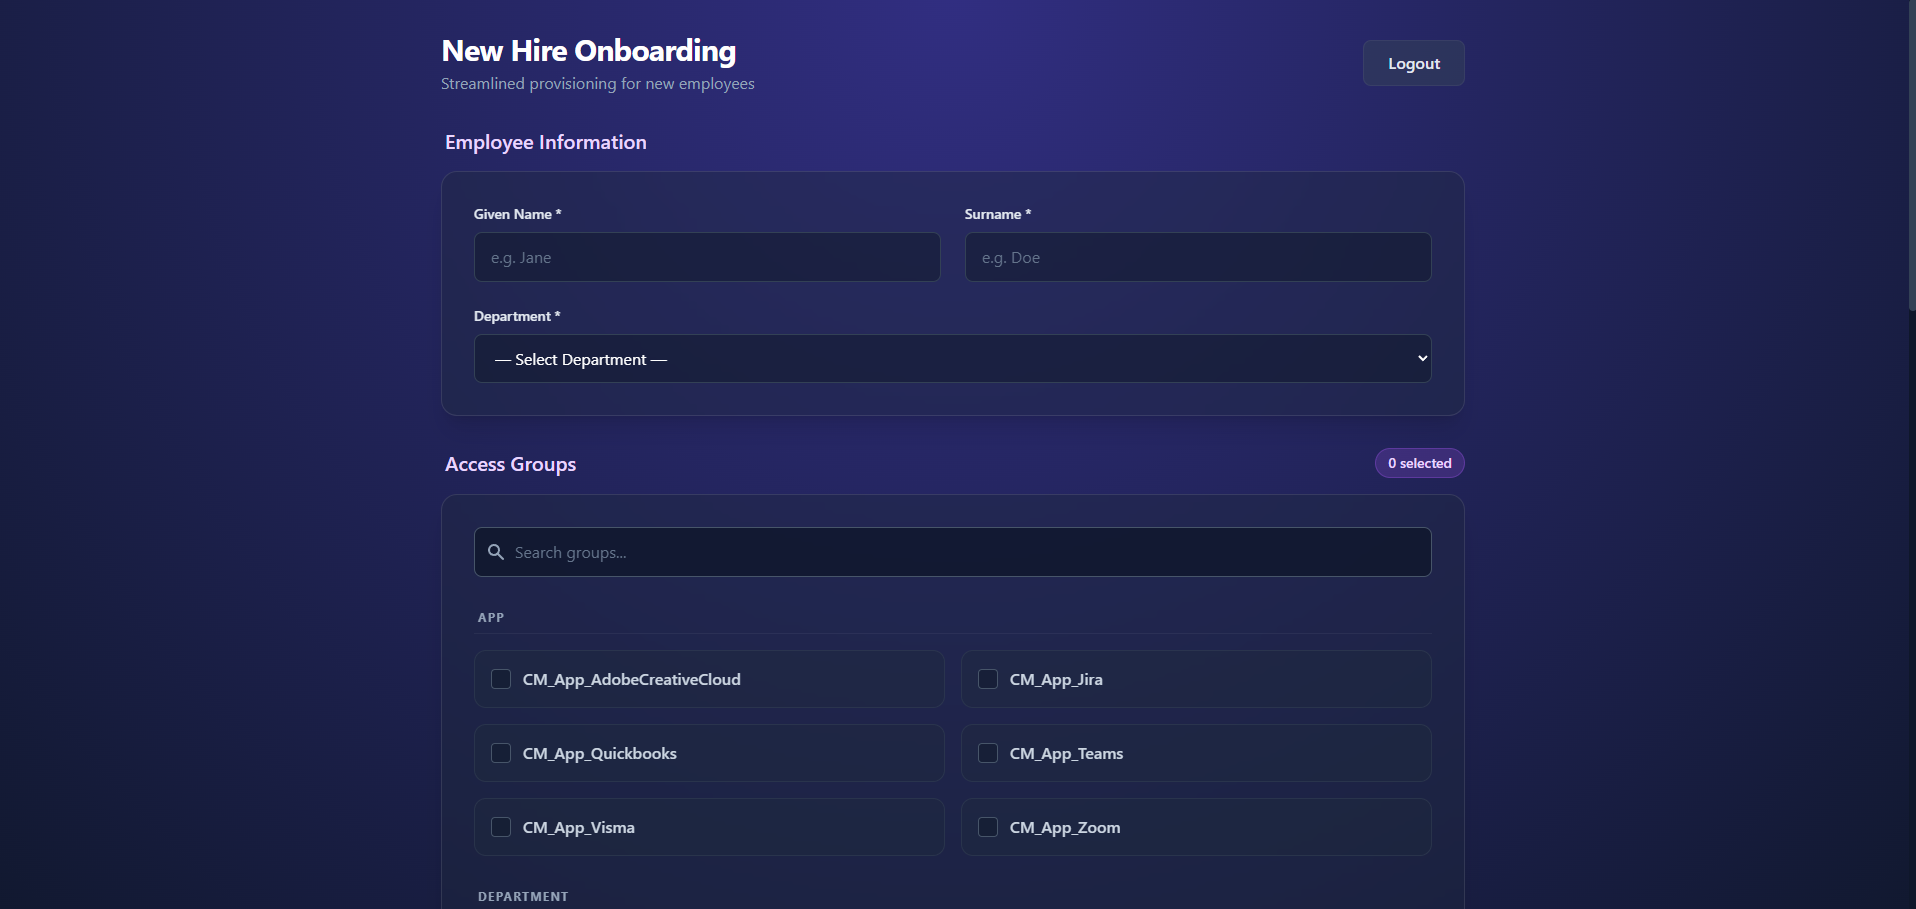The width and height of the screenshot is (1916, 909).
Task: Focus the Surname text field
Action: click(1197, 257)
